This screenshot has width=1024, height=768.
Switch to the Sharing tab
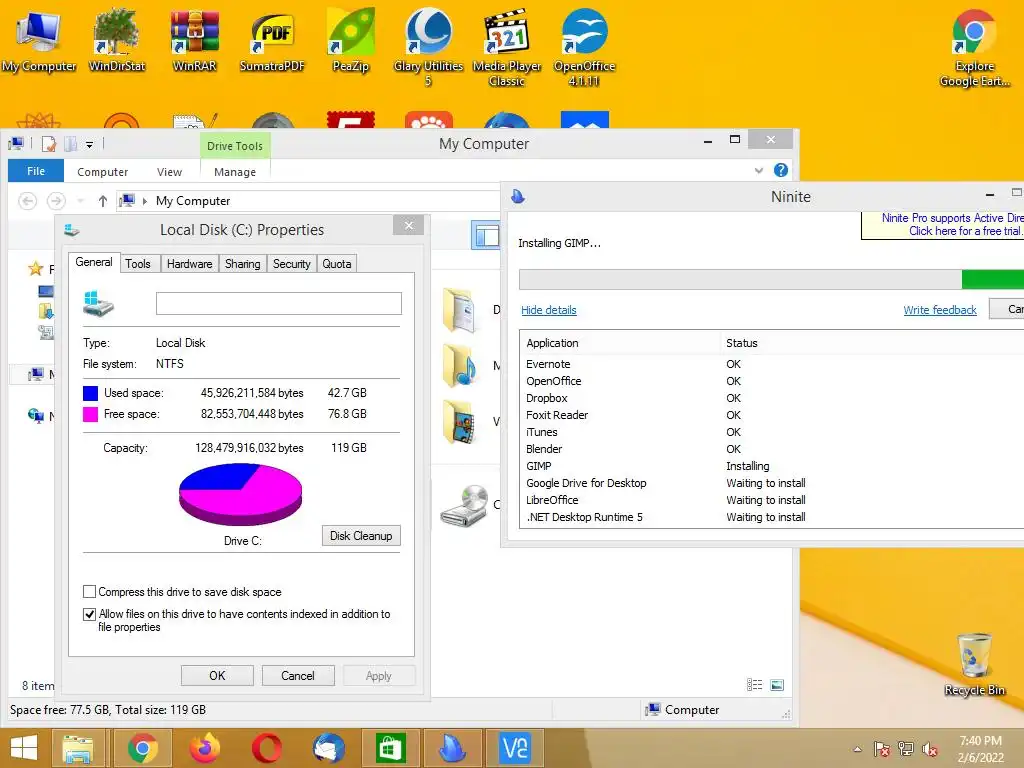pyautogui.click(x=242, y=264)
